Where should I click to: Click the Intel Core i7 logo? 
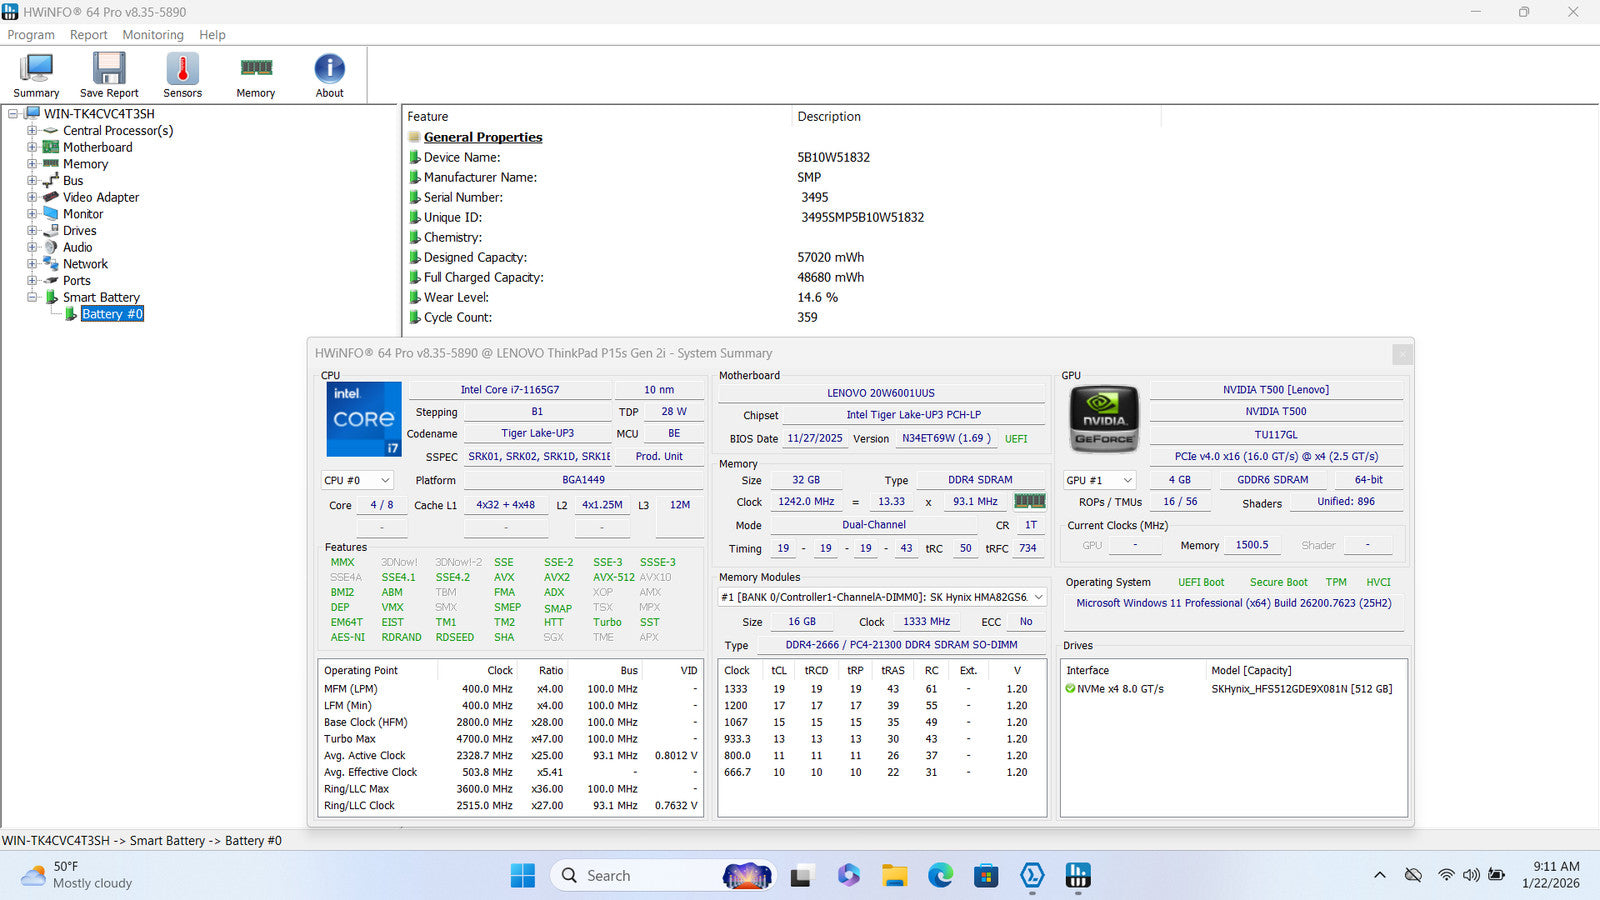tap(364, 419)
